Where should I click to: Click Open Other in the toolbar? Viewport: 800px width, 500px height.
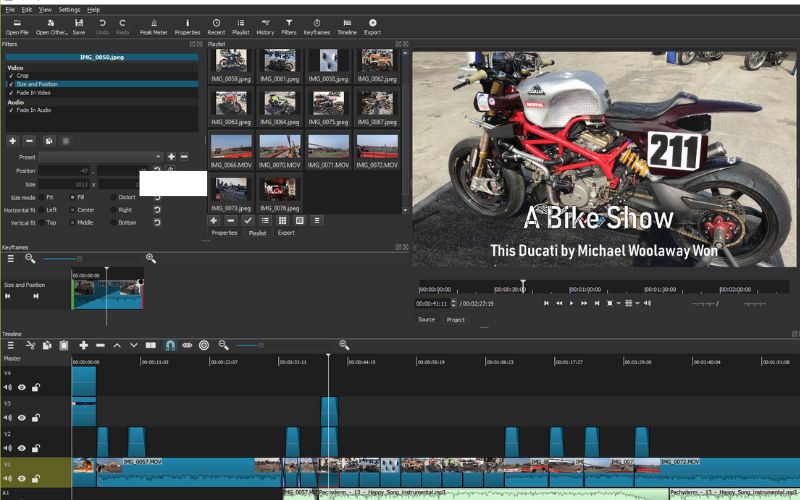51,27
